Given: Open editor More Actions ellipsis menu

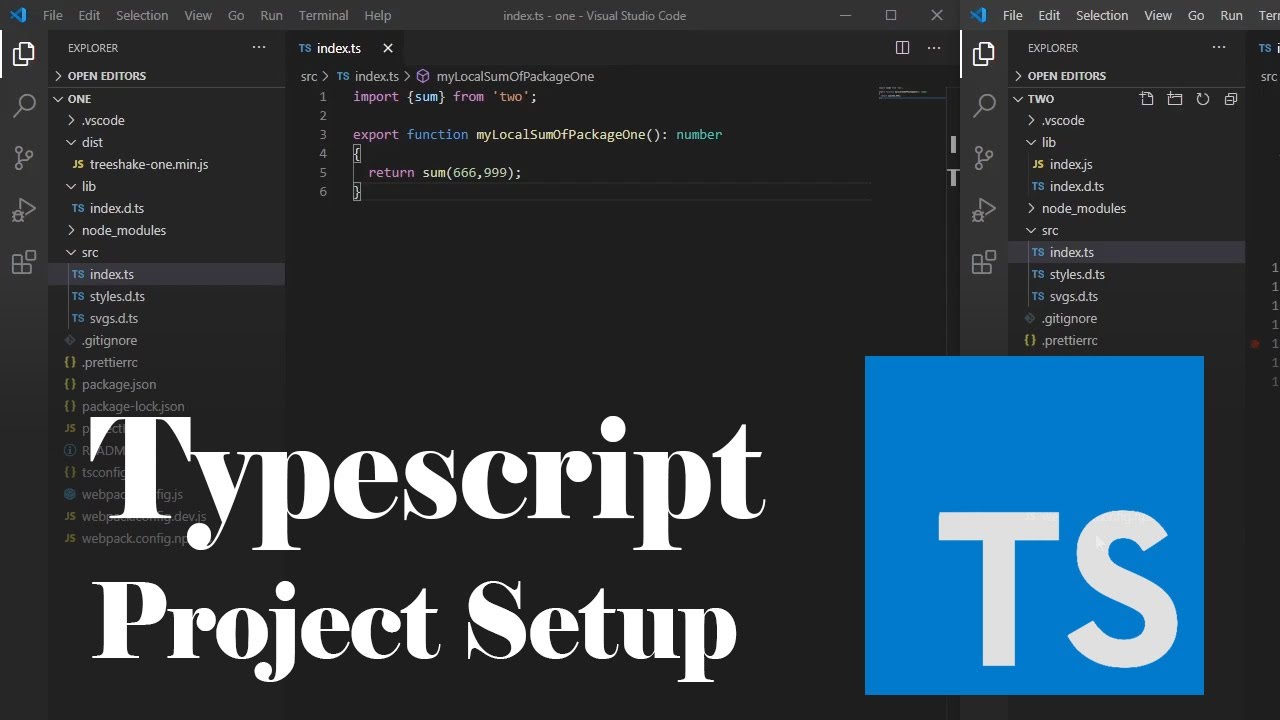Looking at the screenshot, I should tap(934, 48).
